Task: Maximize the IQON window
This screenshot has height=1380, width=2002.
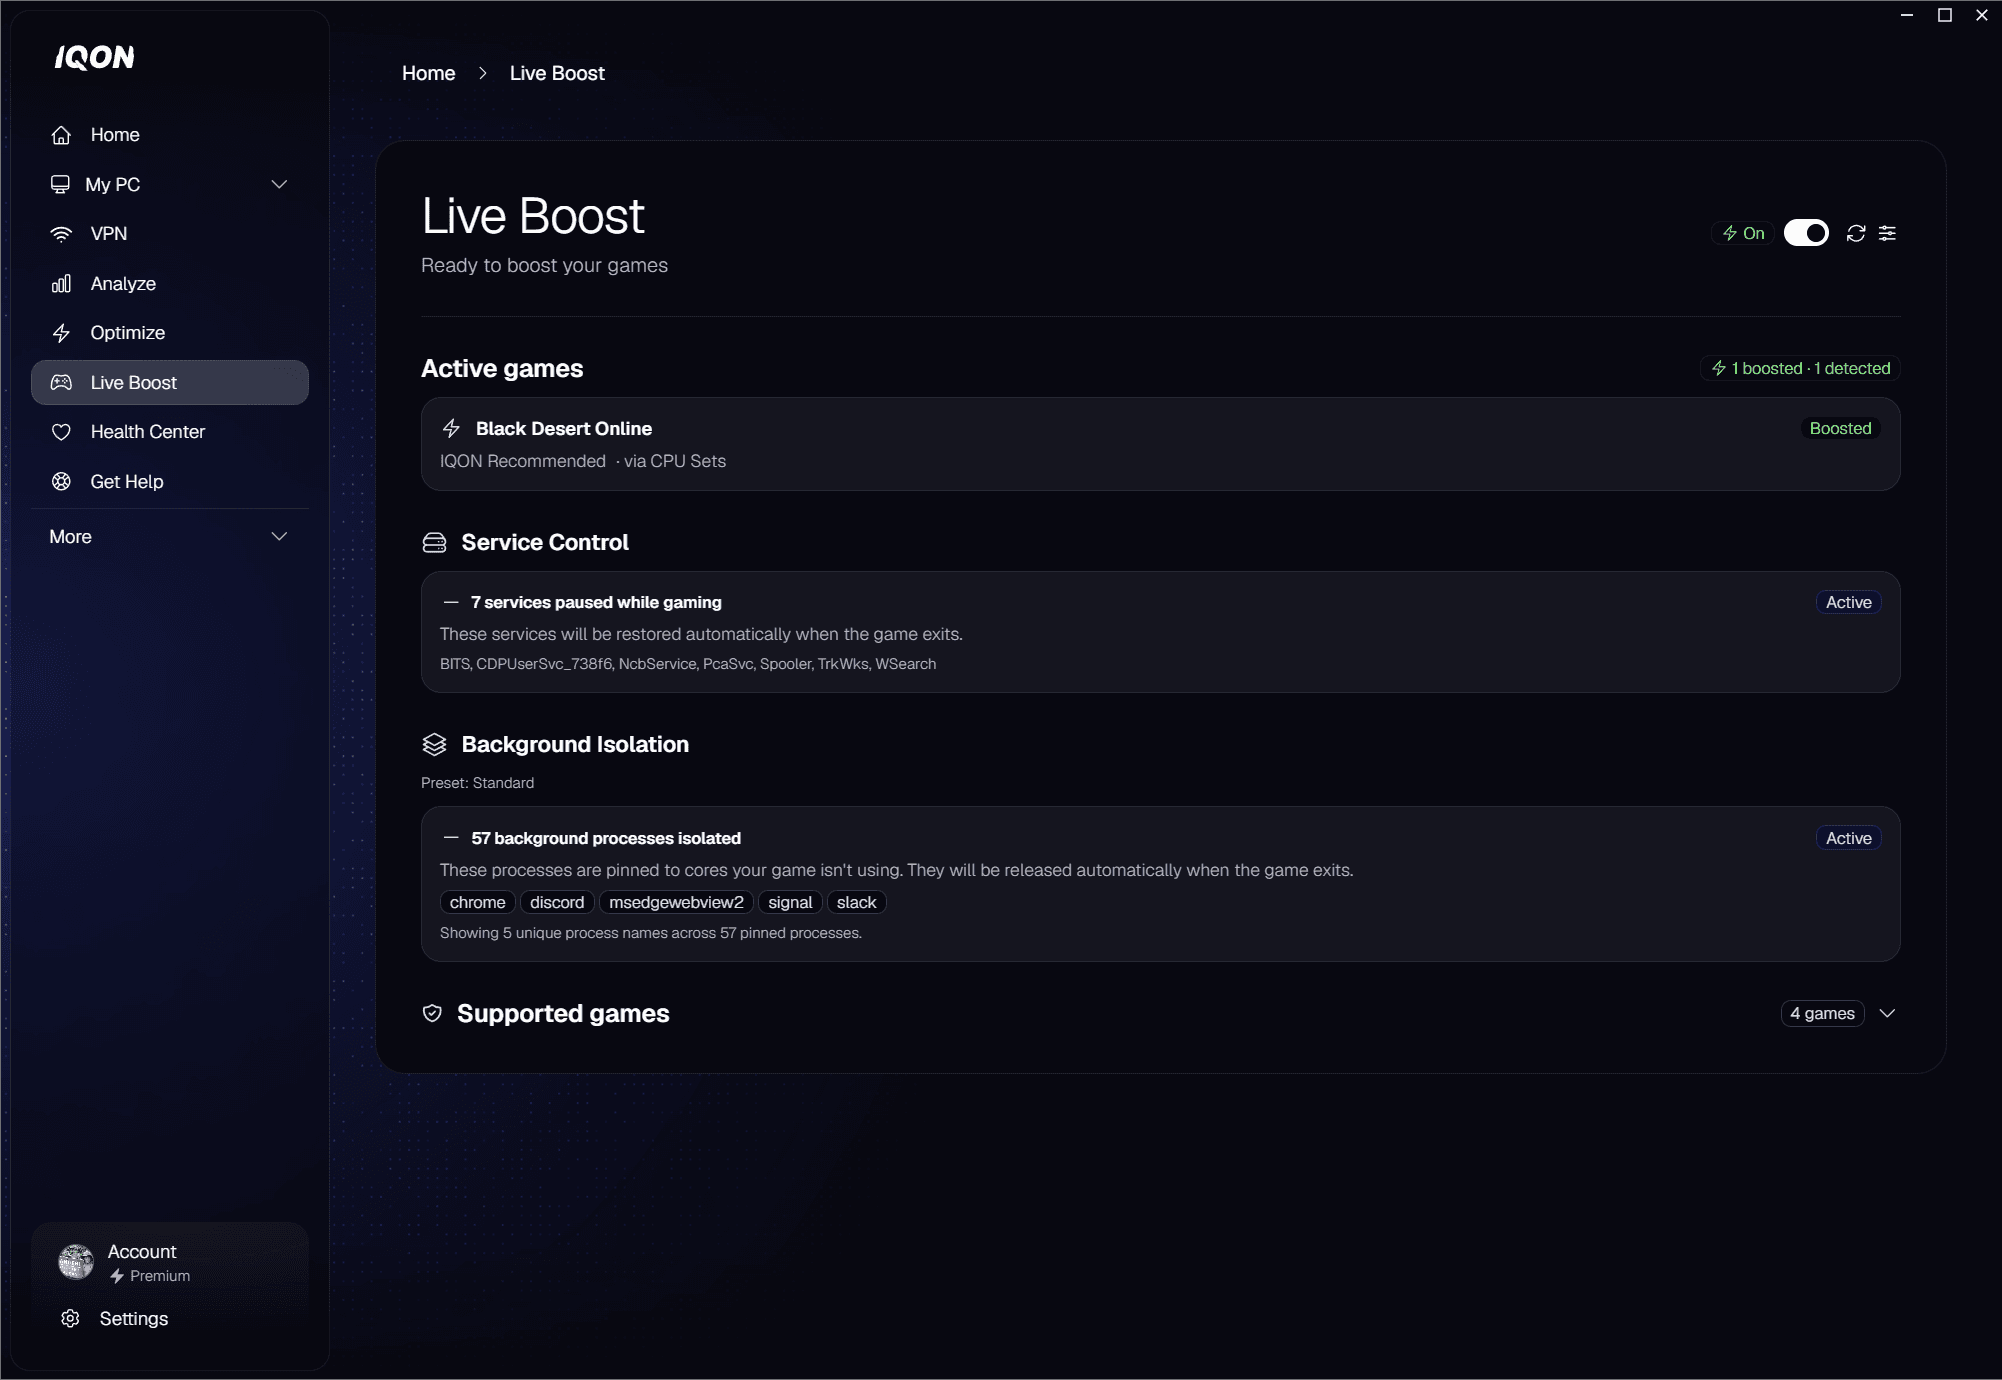Action: point(1945,15)
